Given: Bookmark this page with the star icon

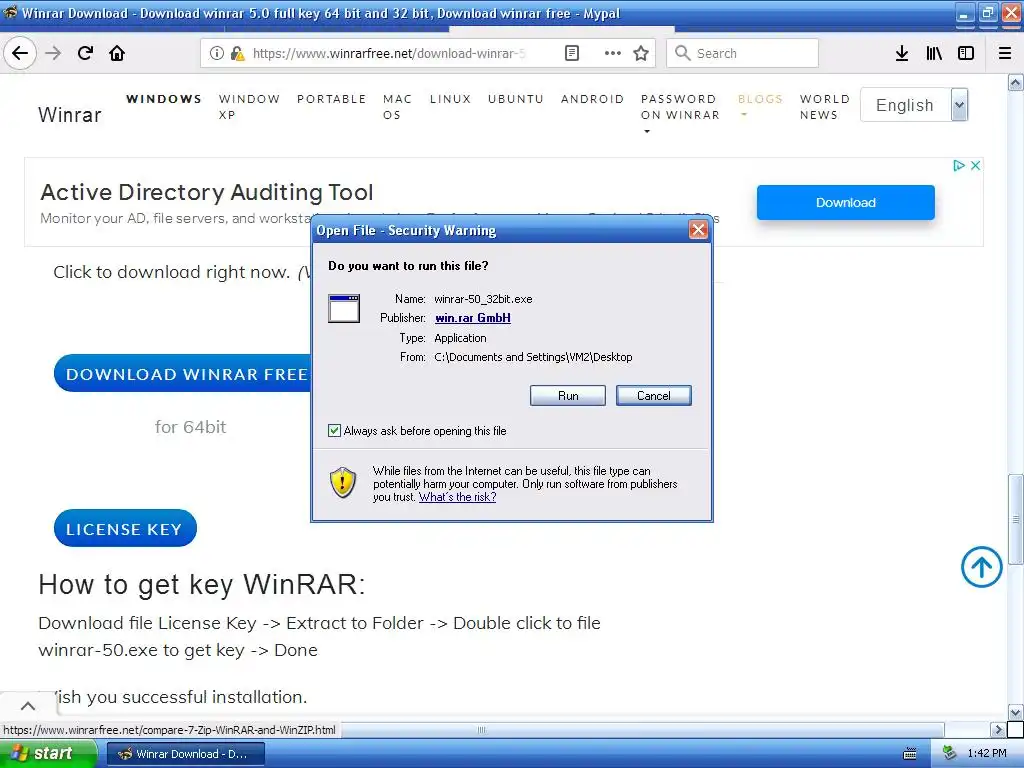Looking at the screenshot, I should tap(641, 53).
